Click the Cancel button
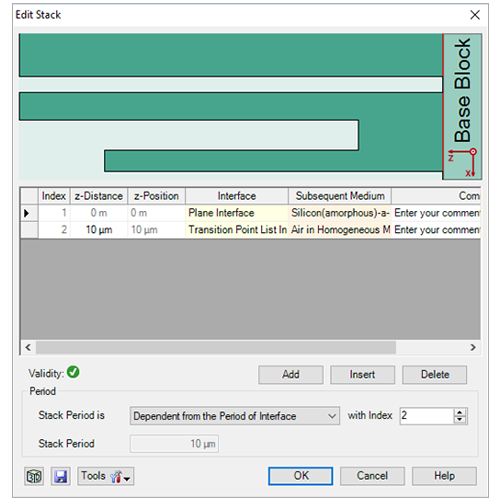 pyautogui.click(x=372, y=476)
